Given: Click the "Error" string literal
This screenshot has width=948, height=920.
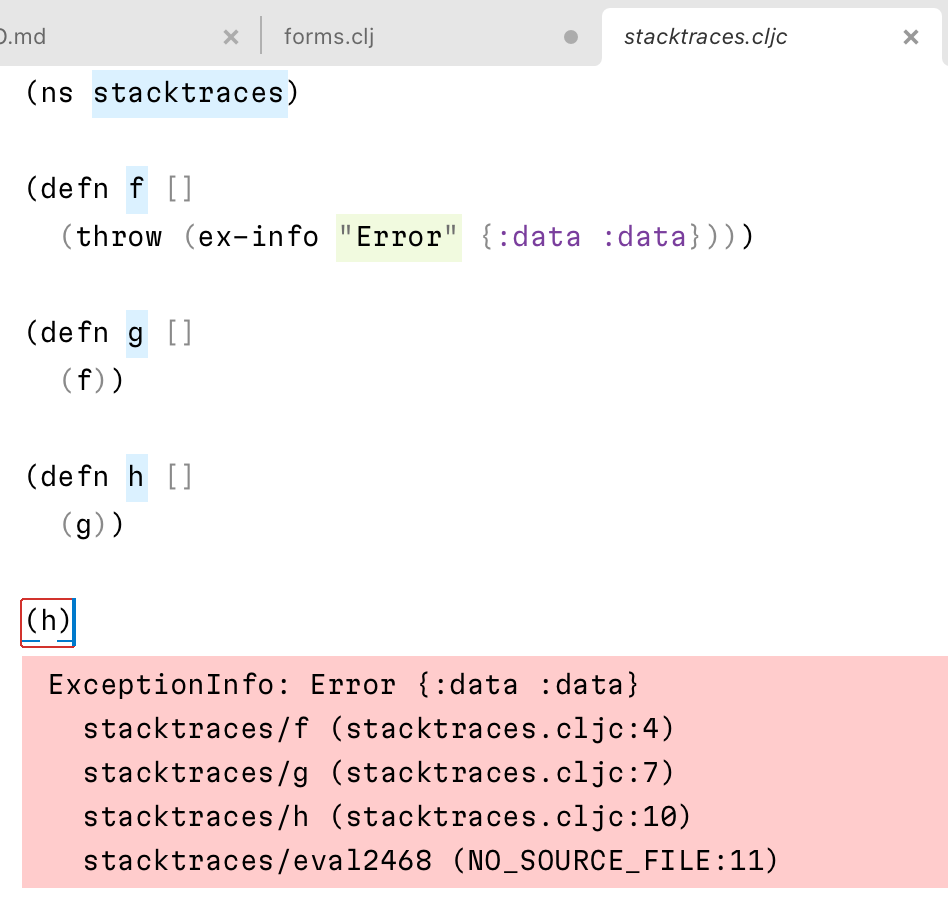Looking at the screenshot, I should pyautogui.click(x=398, y=238).
